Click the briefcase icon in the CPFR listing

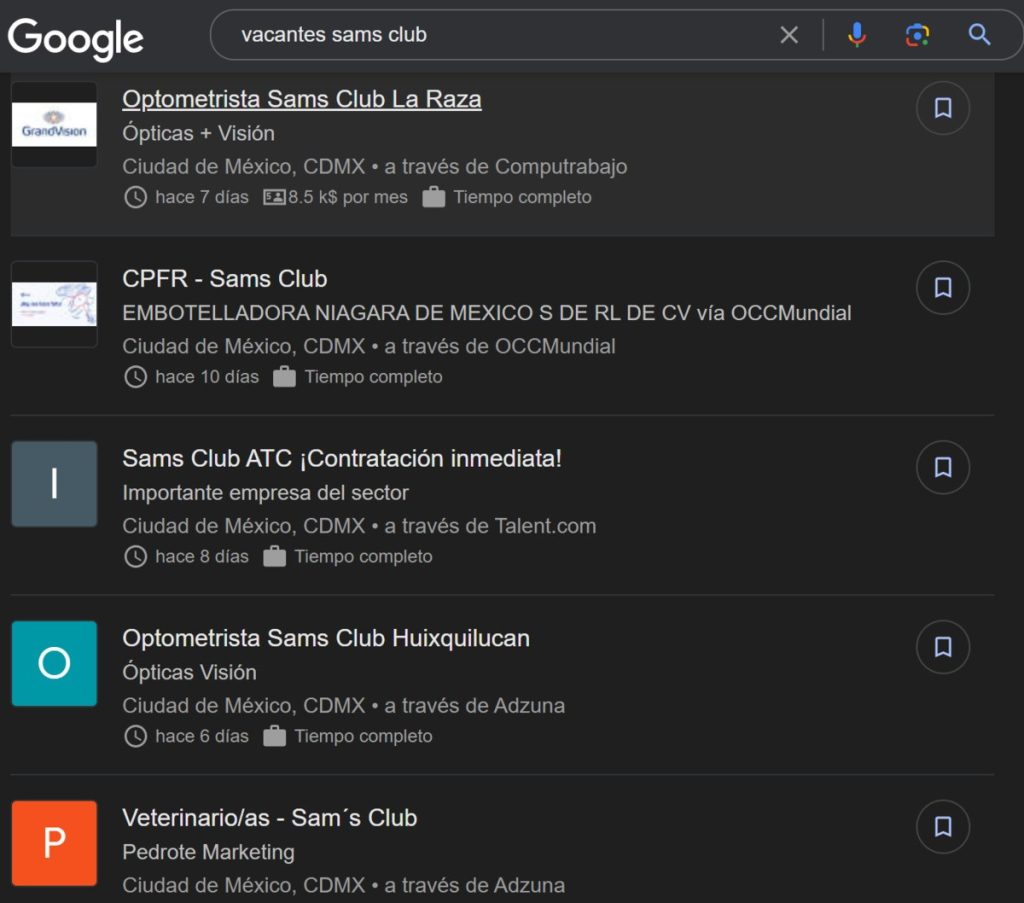click(x=284, y=377)
